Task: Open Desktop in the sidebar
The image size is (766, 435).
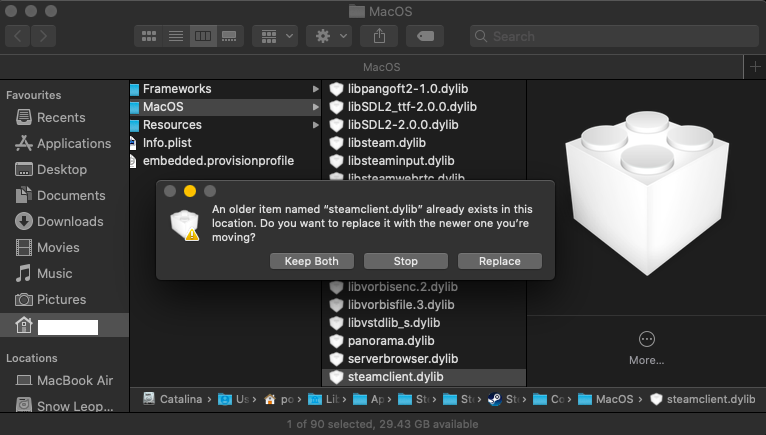Action: click(x=51, y=169)
